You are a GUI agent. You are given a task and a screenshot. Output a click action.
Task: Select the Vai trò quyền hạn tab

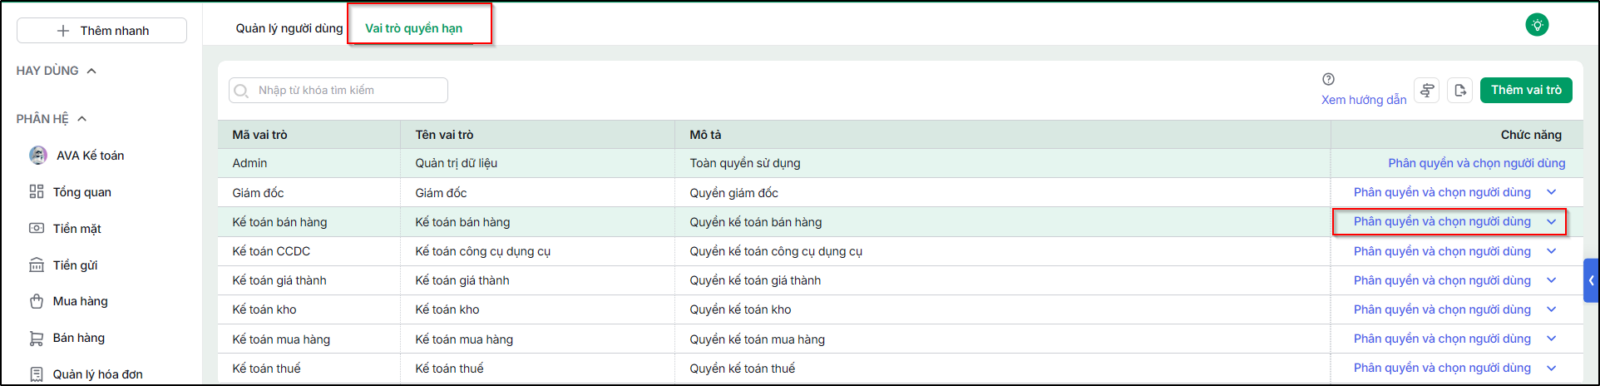coord(414,28)
